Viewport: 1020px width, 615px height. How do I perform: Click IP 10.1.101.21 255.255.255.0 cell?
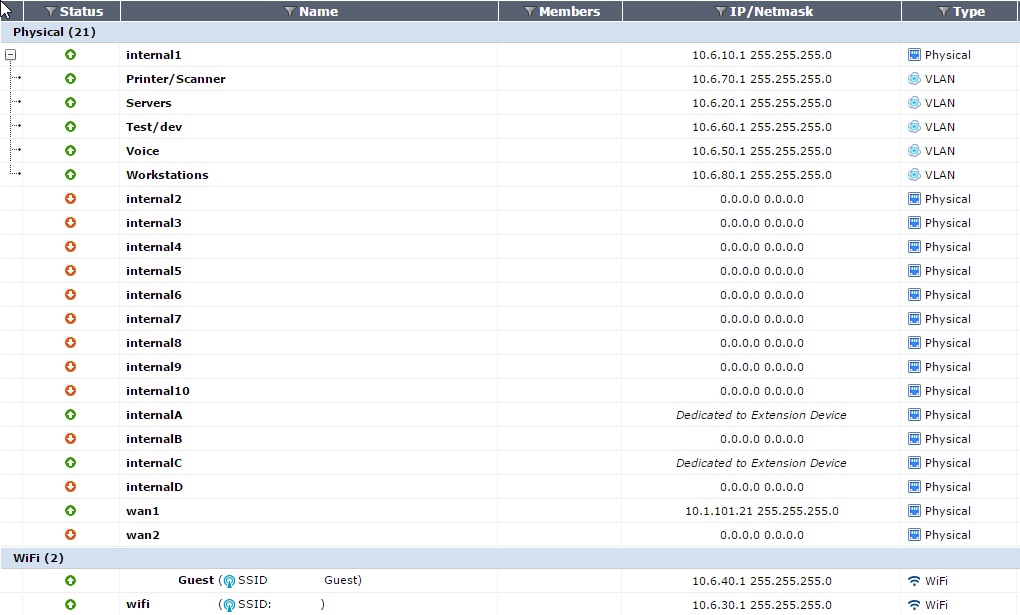tap(762, 511)
